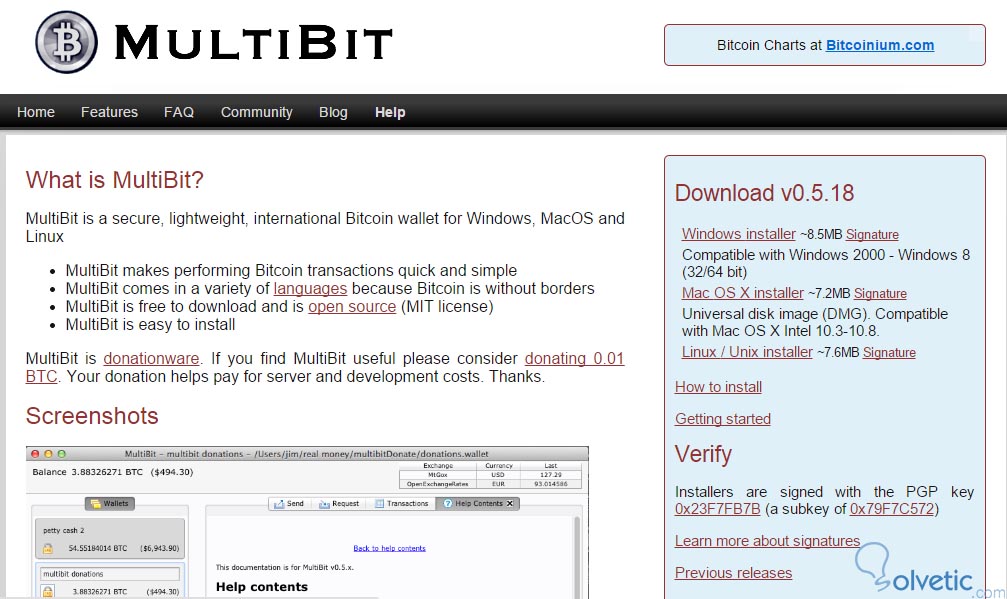
Task: Click the What is MultiBit? heading
Action: (114, 180)
